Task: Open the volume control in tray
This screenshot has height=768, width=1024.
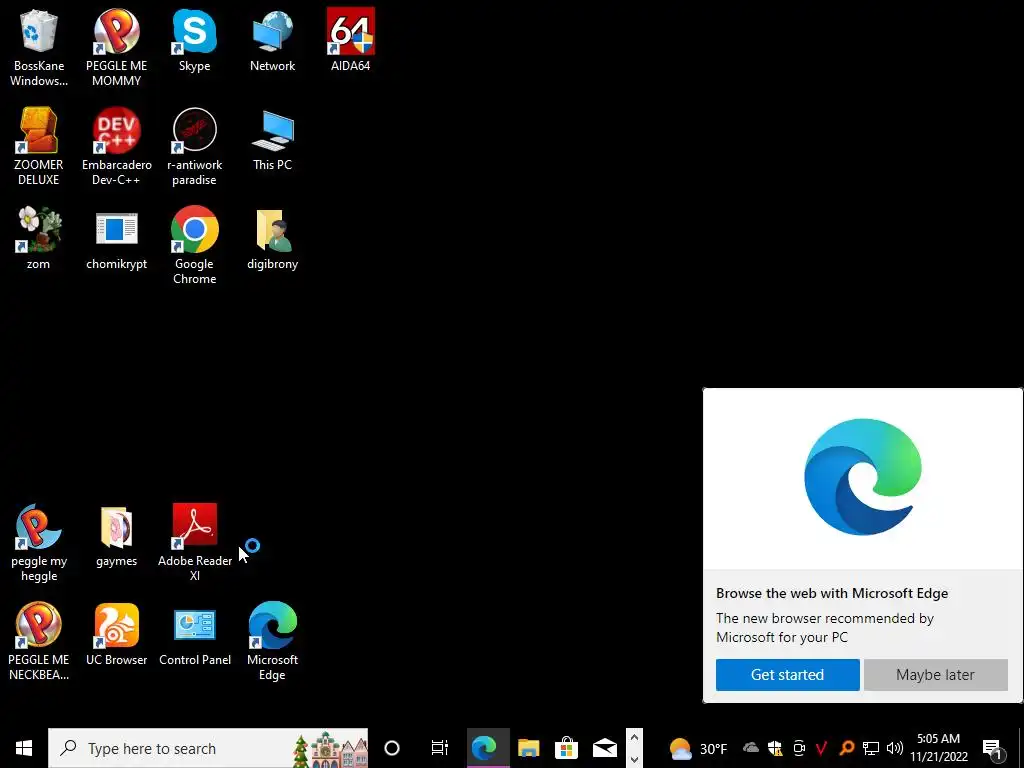Action: point(895,748)
